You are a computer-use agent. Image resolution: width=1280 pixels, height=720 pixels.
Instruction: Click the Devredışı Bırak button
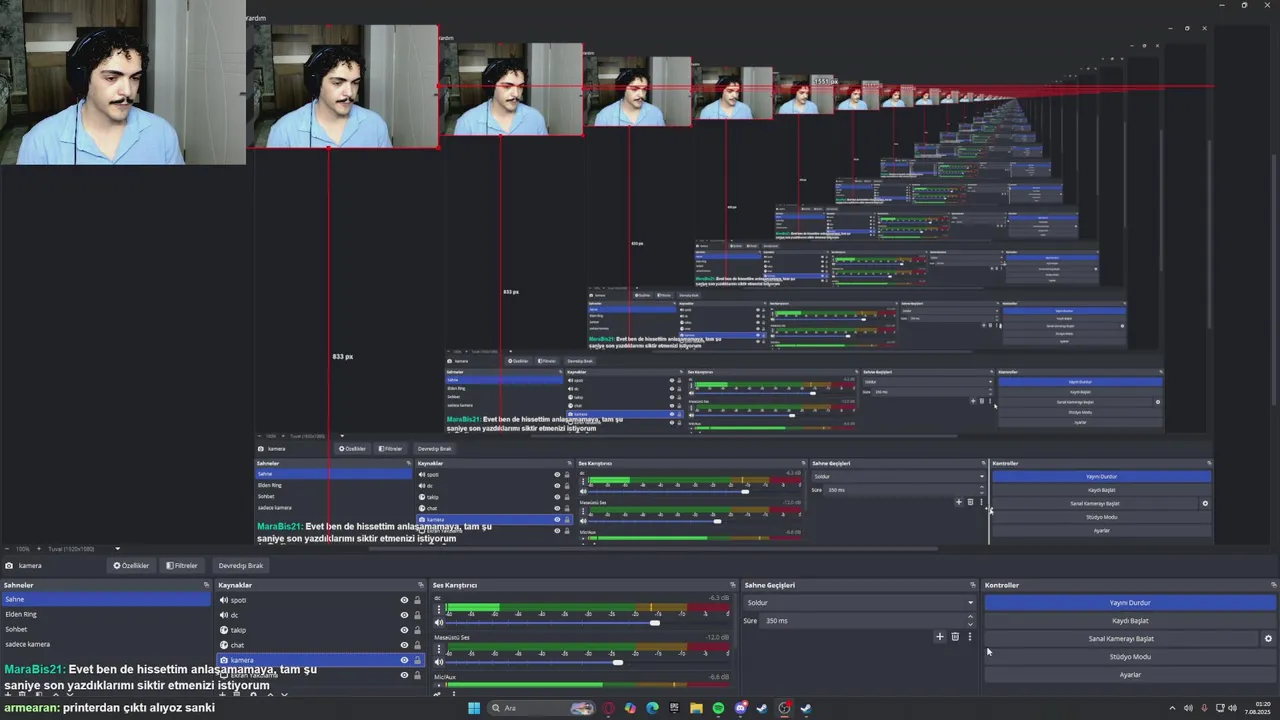240,565
